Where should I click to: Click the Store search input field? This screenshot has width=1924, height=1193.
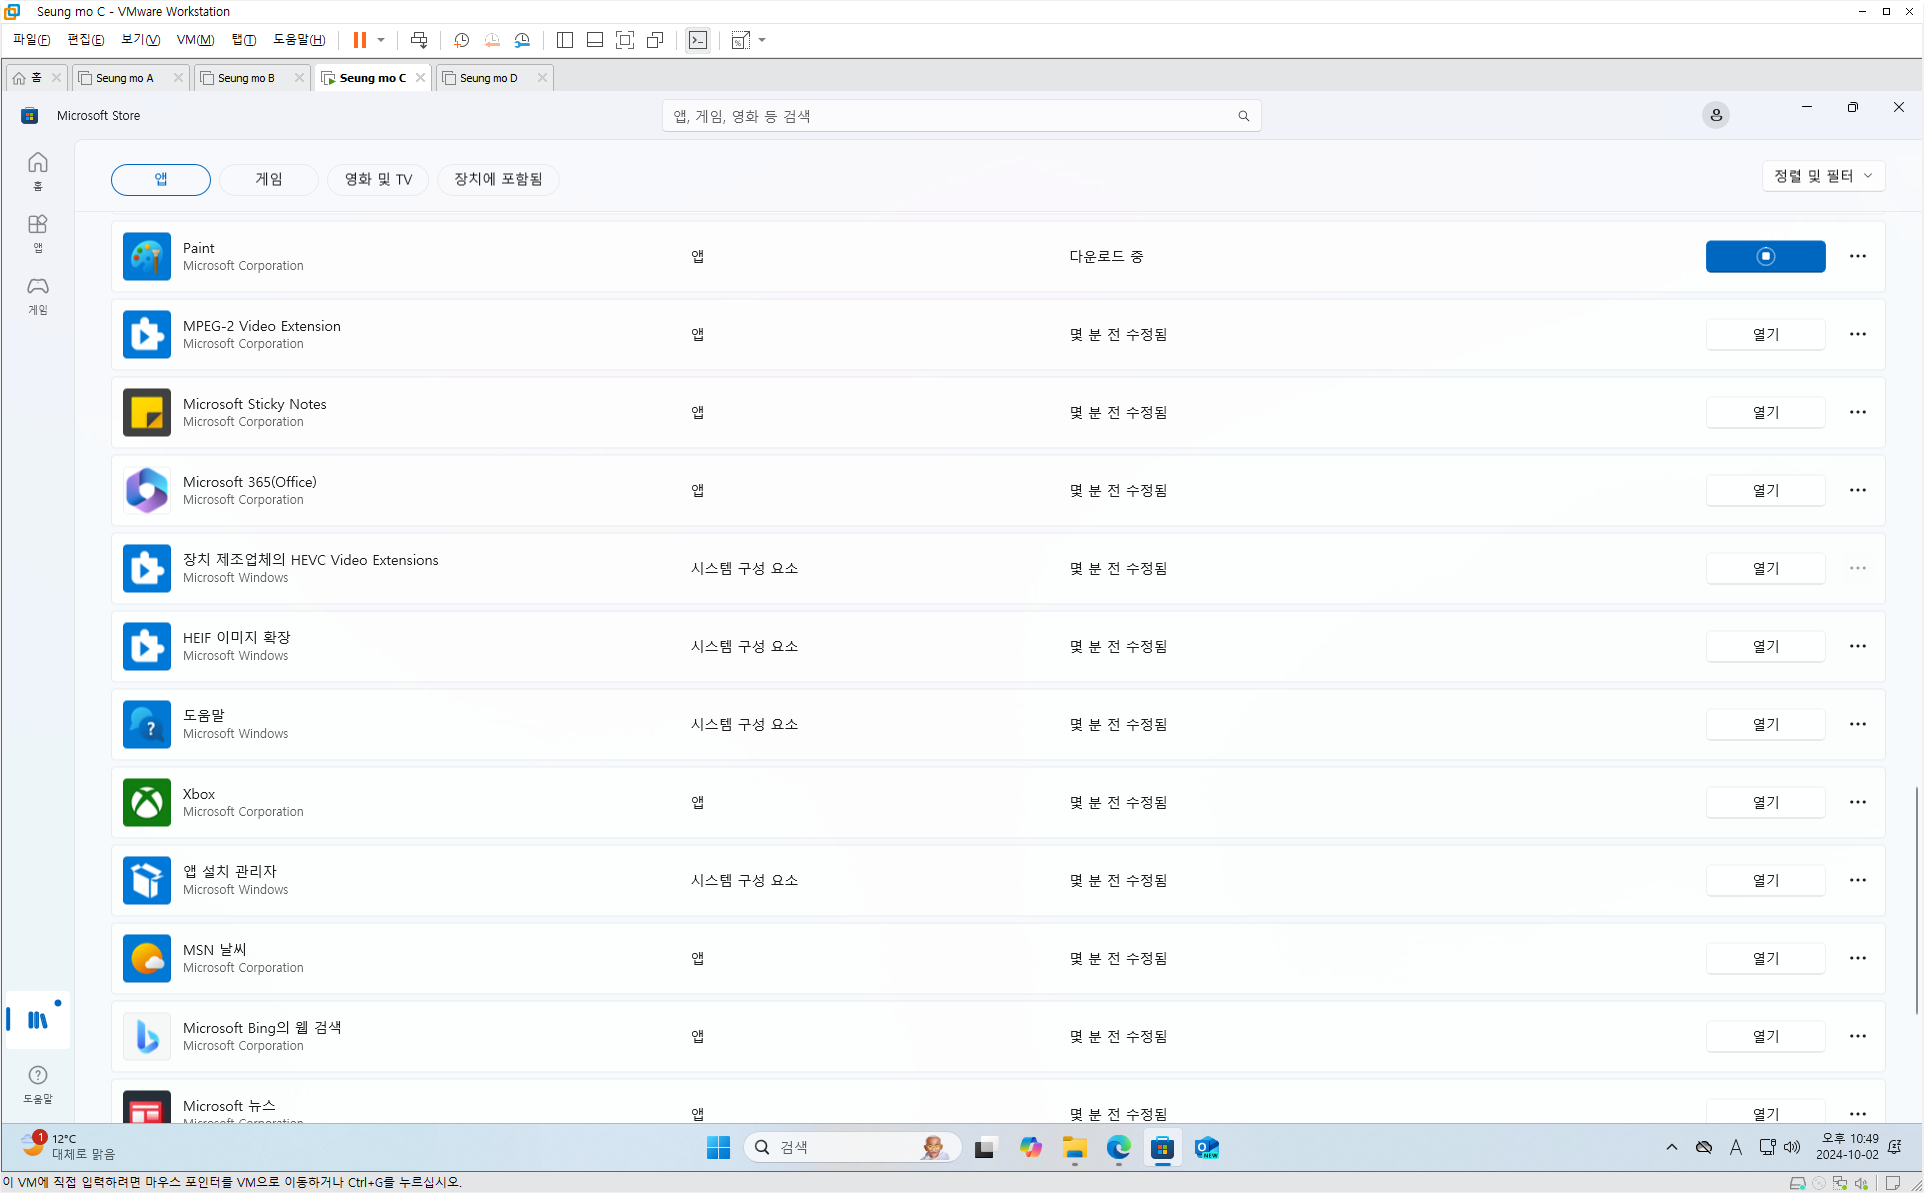coord(950,116)
